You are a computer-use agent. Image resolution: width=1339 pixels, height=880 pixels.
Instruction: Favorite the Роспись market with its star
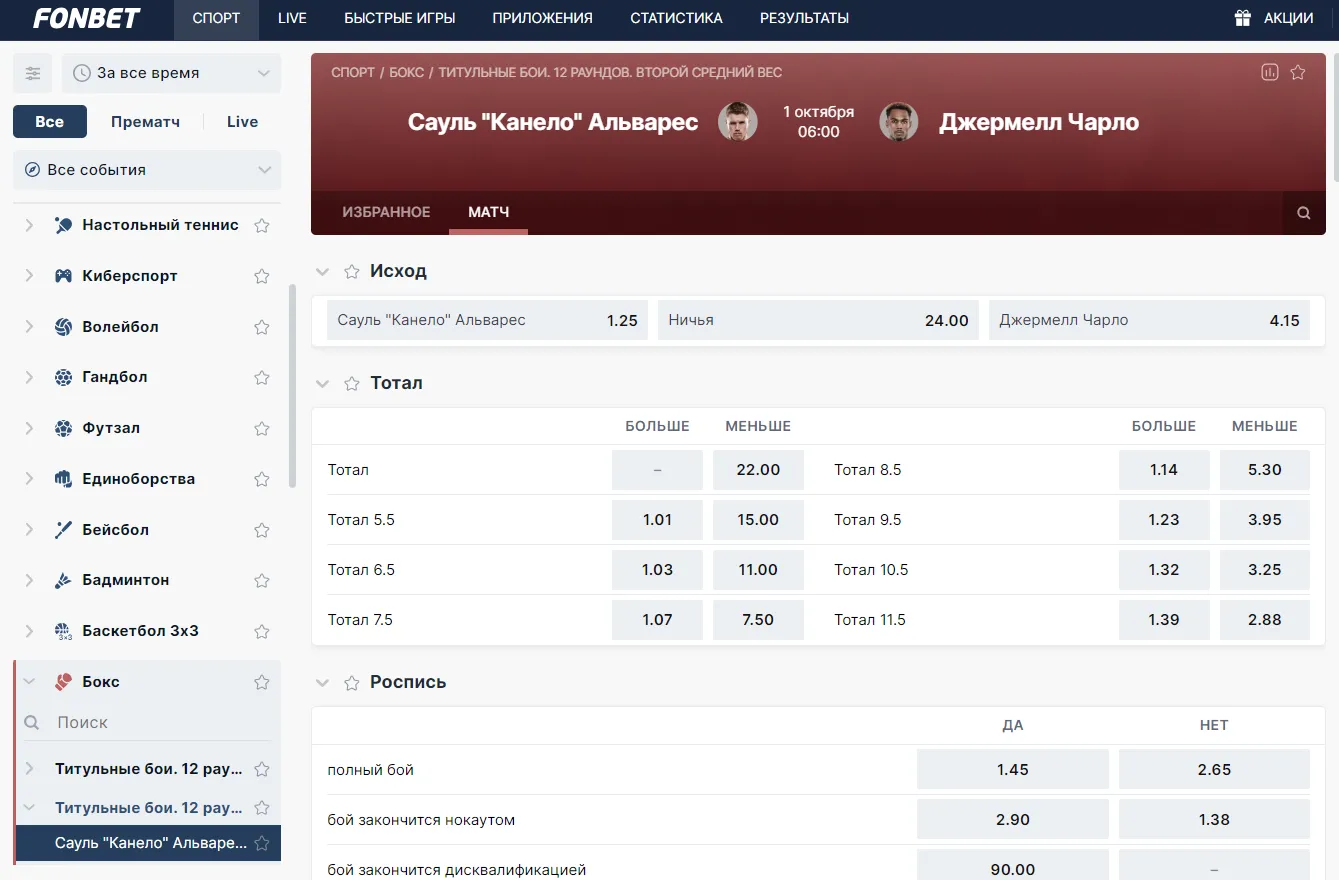point(352,682)
